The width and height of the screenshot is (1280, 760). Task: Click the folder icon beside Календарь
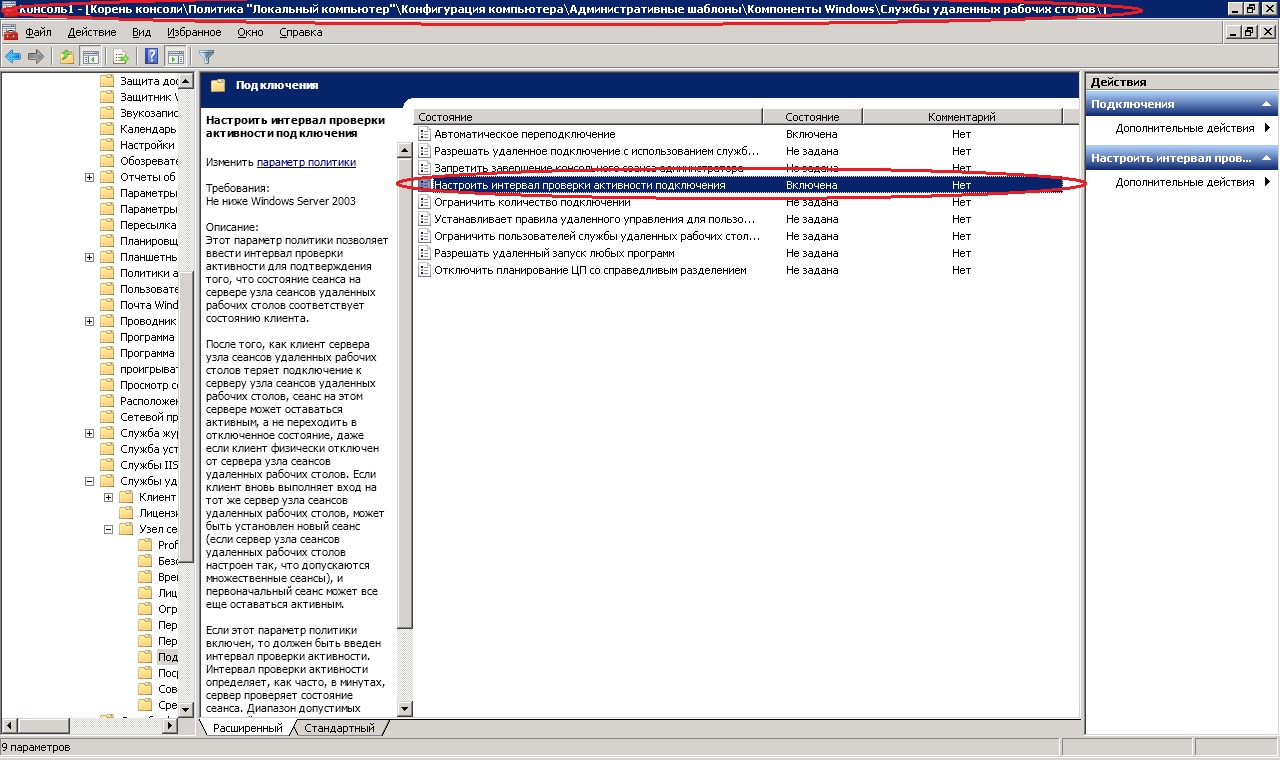click(x=108, y=129)
